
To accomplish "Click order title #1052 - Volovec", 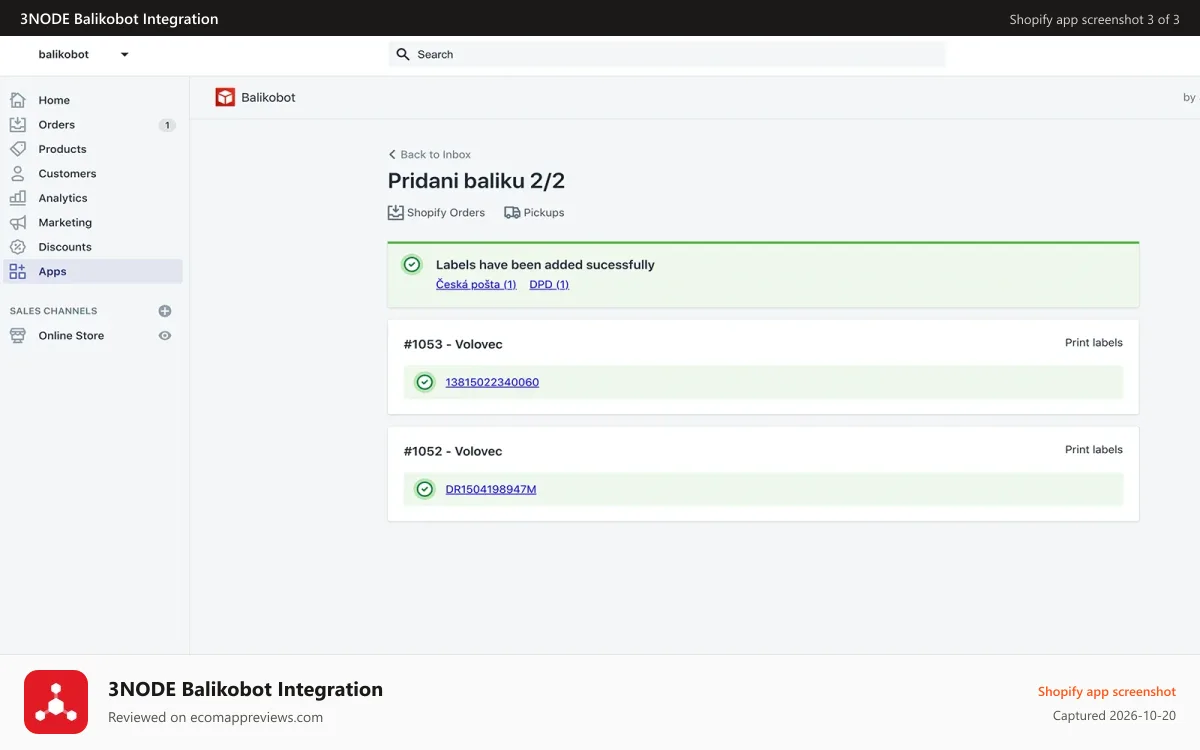I will (453, 451).
